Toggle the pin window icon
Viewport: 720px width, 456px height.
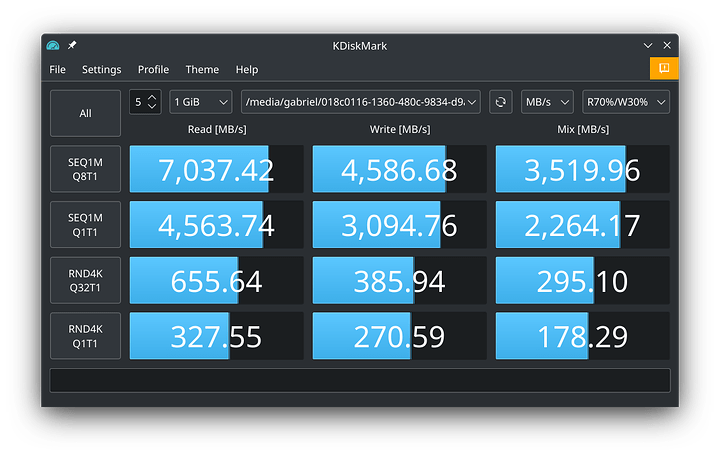pos(72,45)
